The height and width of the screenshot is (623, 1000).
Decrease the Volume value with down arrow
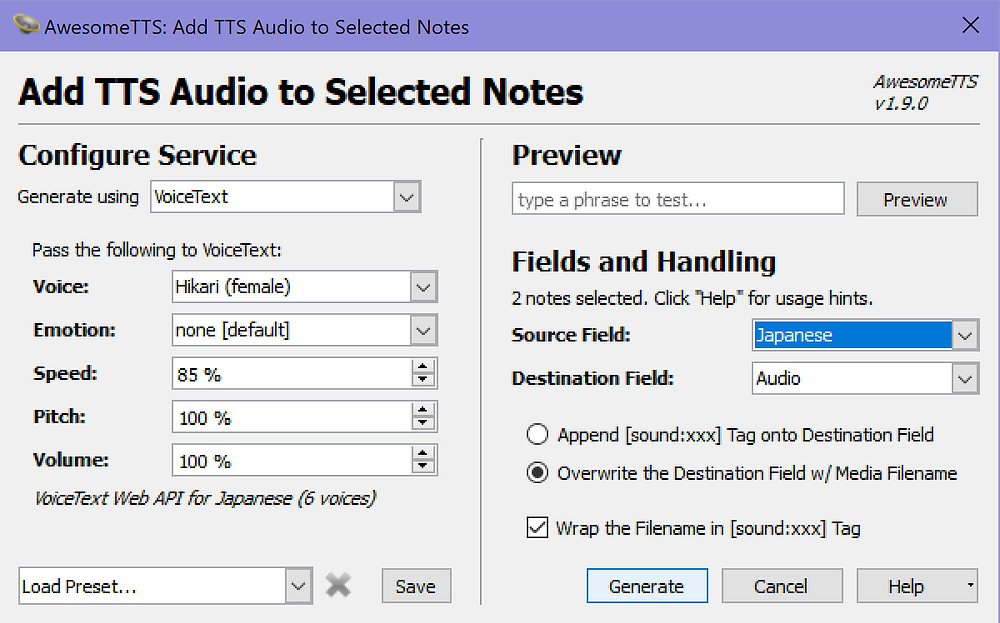tap(423, 467)
